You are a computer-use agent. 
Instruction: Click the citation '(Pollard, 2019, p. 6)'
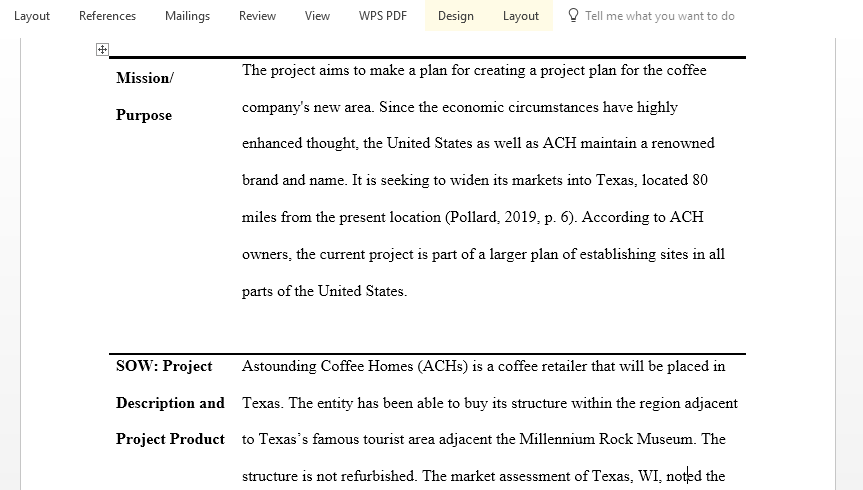[x=511, y=217]
